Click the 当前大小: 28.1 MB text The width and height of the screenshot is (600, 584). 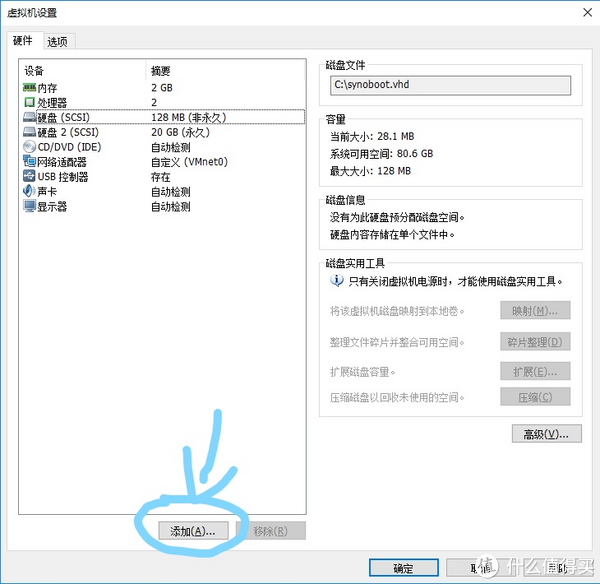(372, 136)
